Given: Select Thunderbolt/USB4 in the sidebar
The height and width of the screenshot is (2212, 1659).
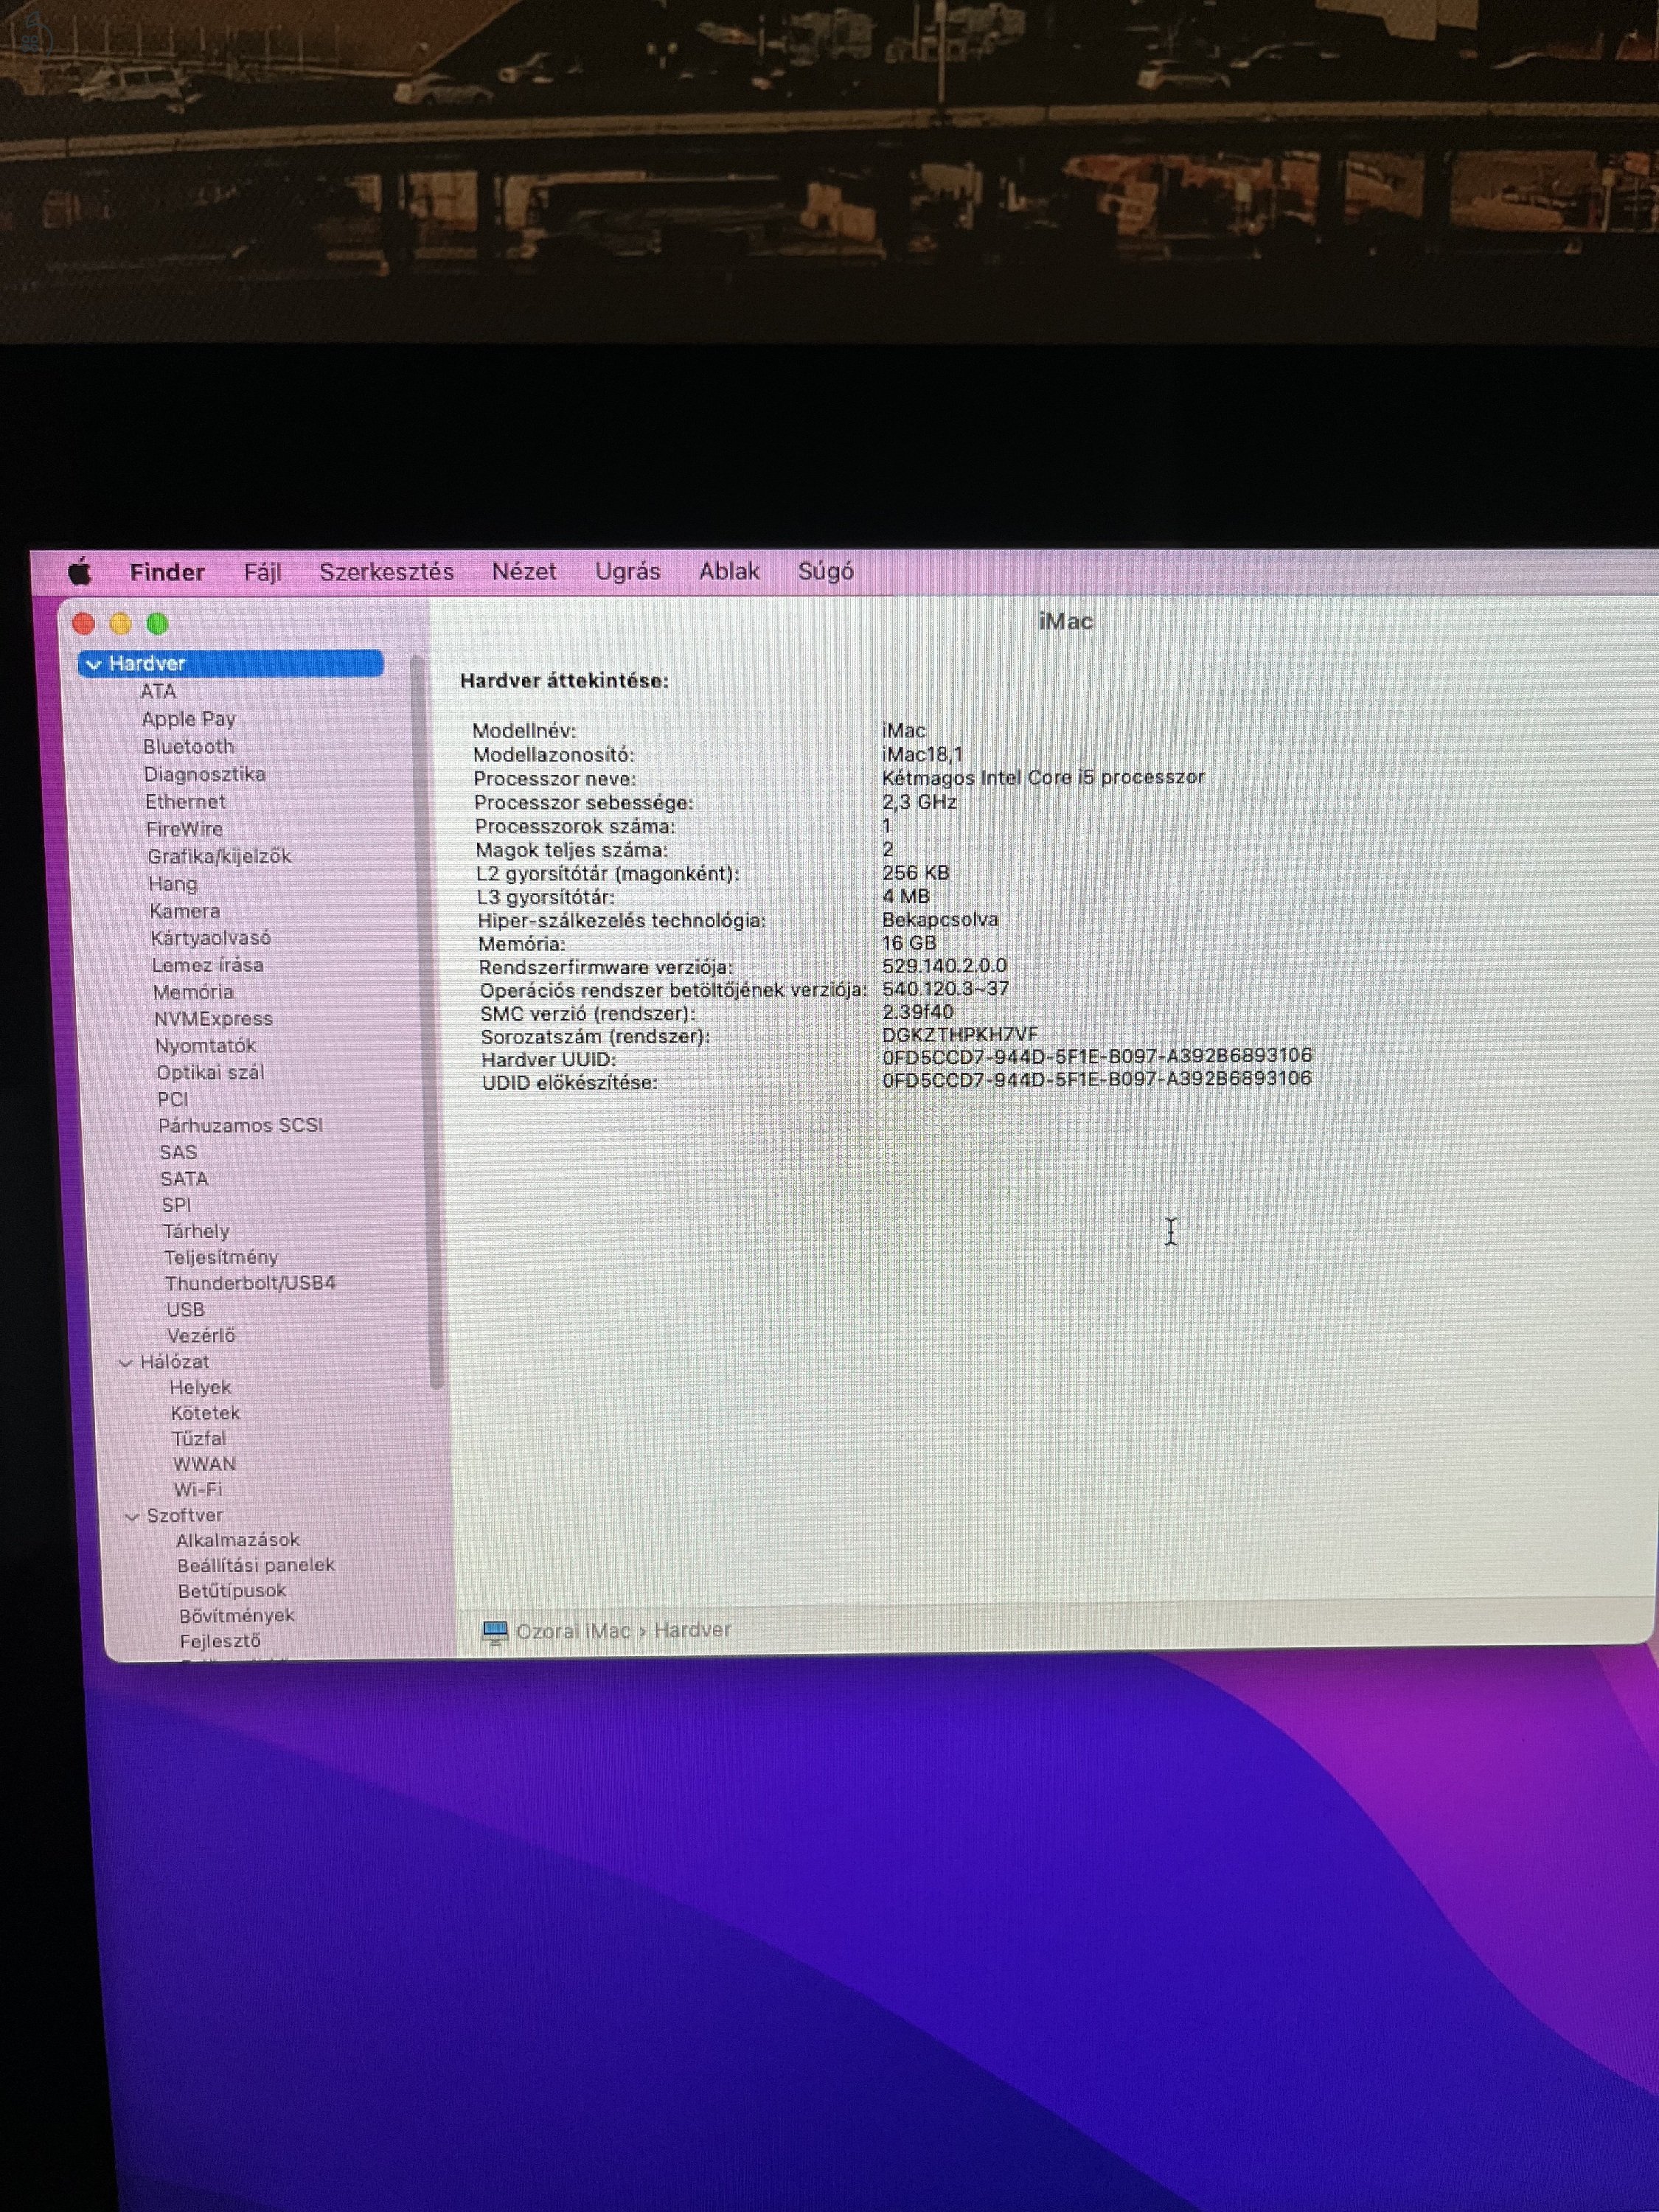Looking at the screenshot, I should (x=250, y=1283).
